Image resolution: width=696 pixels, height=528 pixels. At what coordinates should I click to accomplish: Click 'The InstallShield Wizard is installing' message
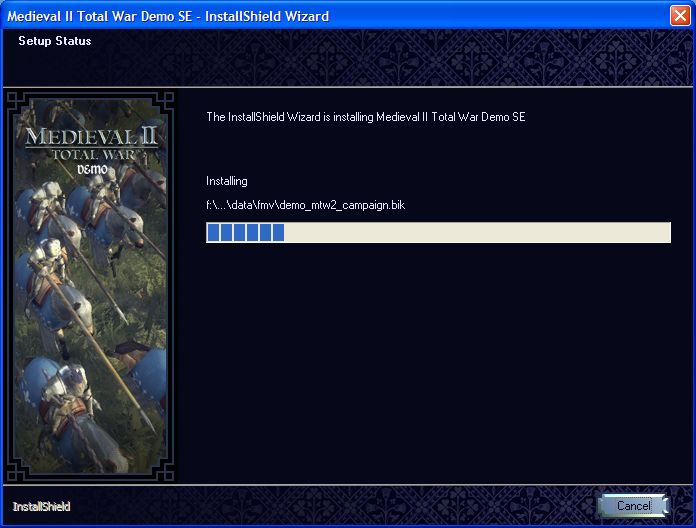click(366, 117)
